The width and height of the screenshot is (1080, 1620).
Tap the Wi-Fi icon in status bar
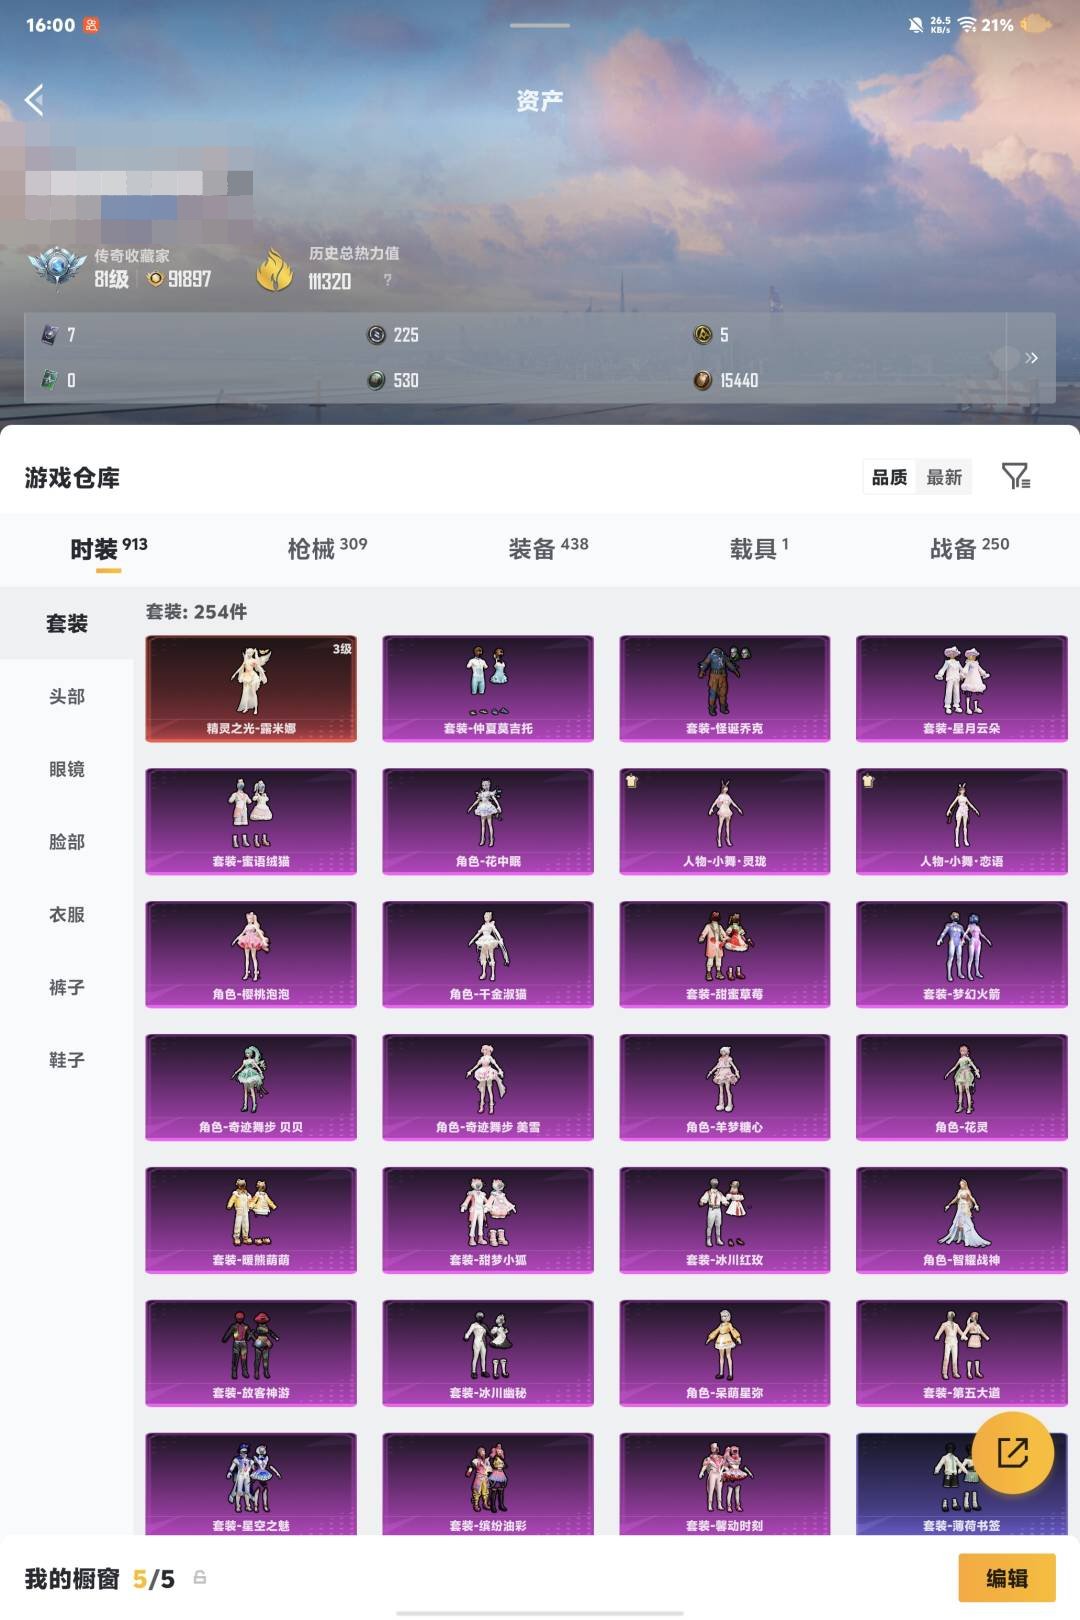pyautogui.click(x=967, y=25)
